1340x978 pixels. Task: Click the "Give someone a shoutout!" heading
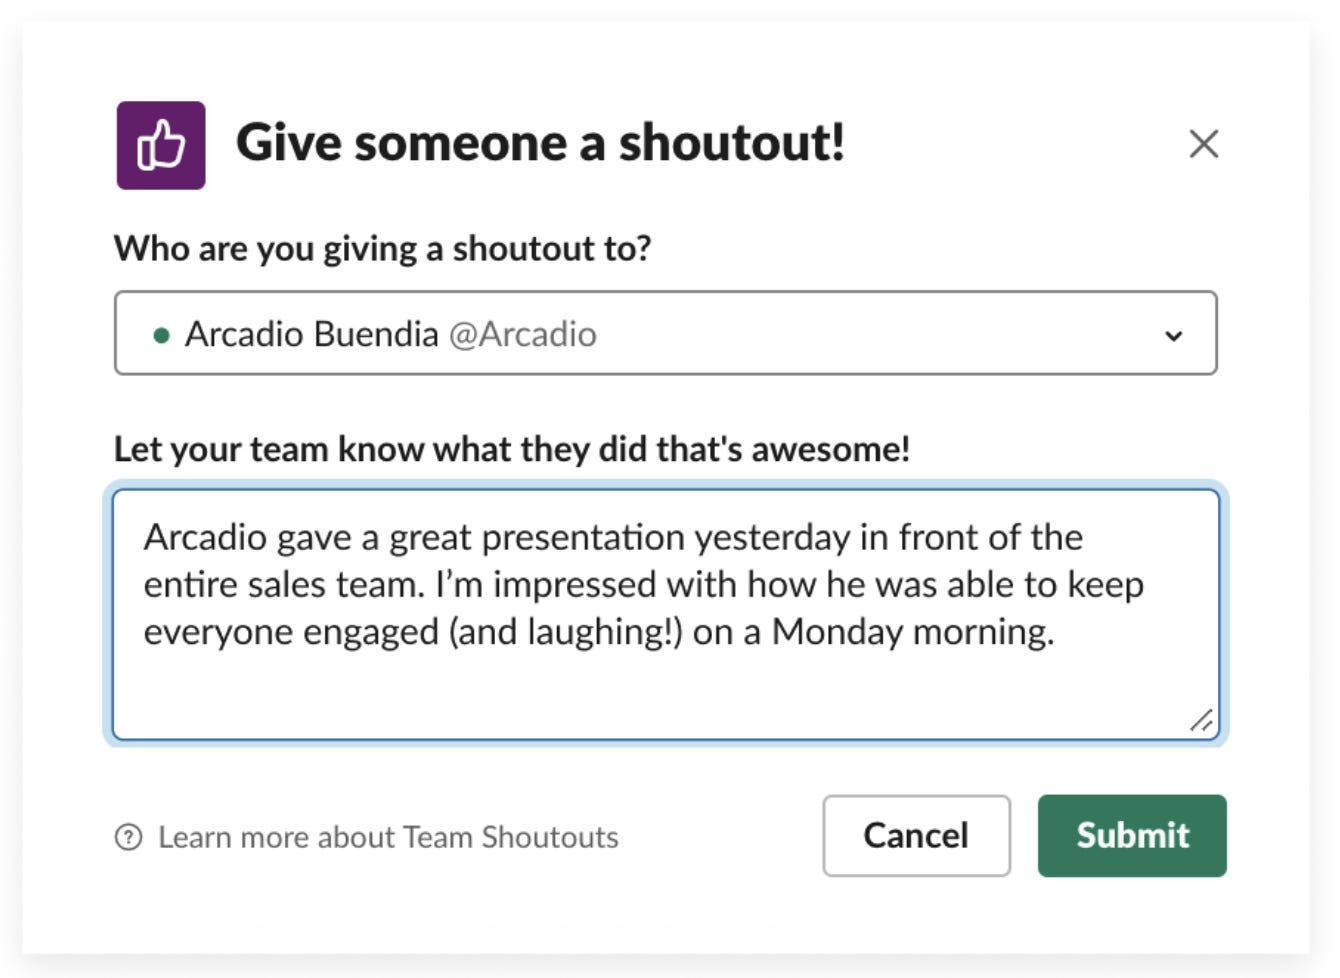point(540,143)
